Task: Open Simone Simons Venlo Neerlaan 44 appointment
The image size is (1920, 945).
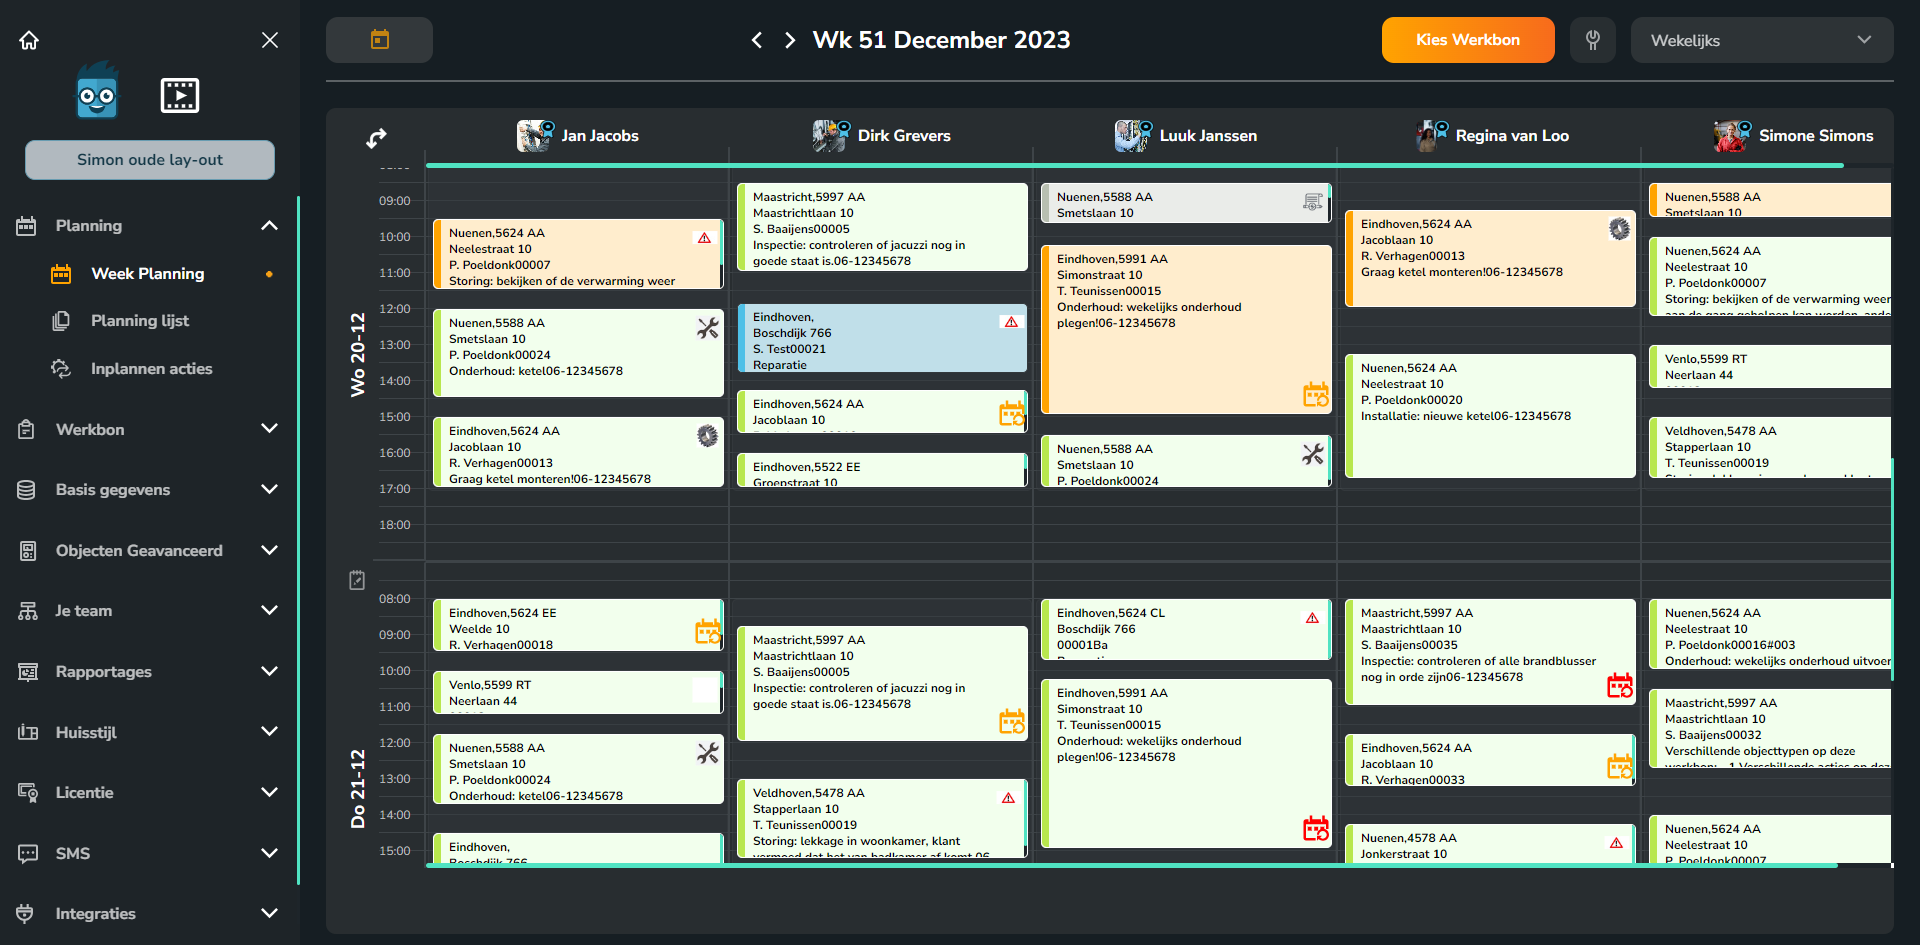Action: 1770,367
